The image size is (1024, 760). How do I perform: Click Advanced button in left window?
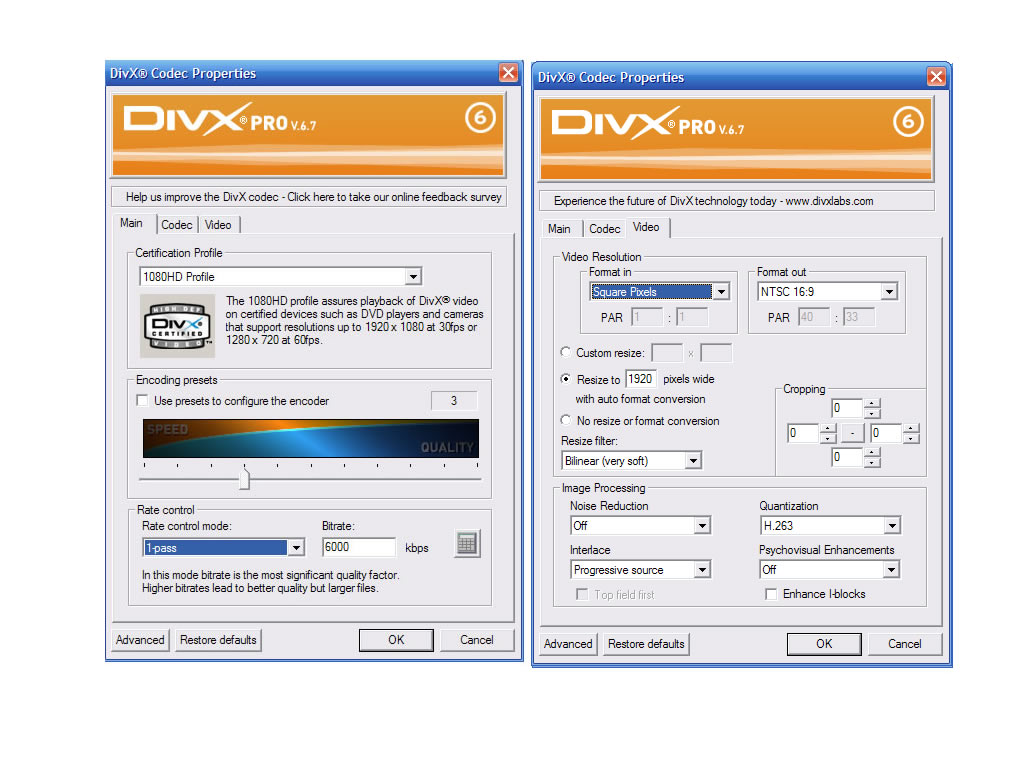pyautogui.click(x=140, y=640)
